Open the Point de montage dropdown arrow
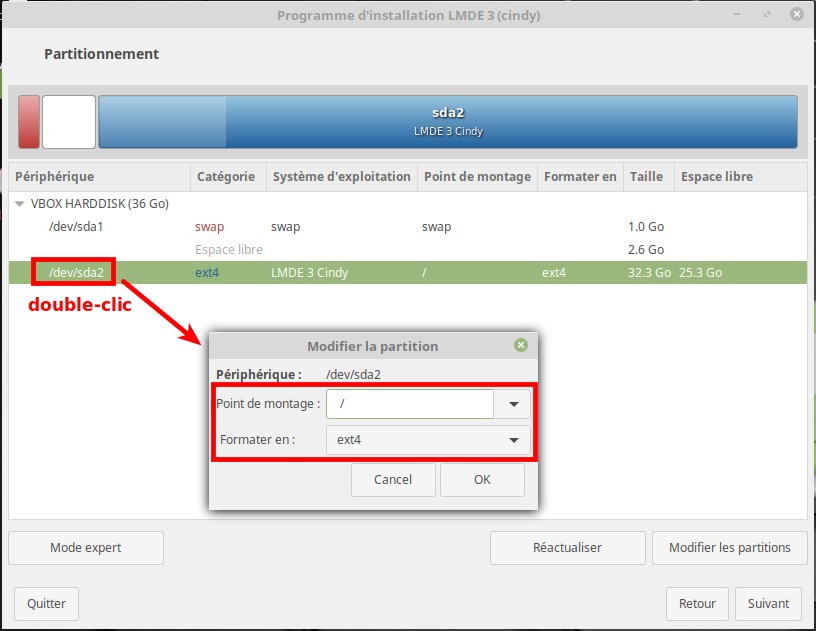 [513, 404]
